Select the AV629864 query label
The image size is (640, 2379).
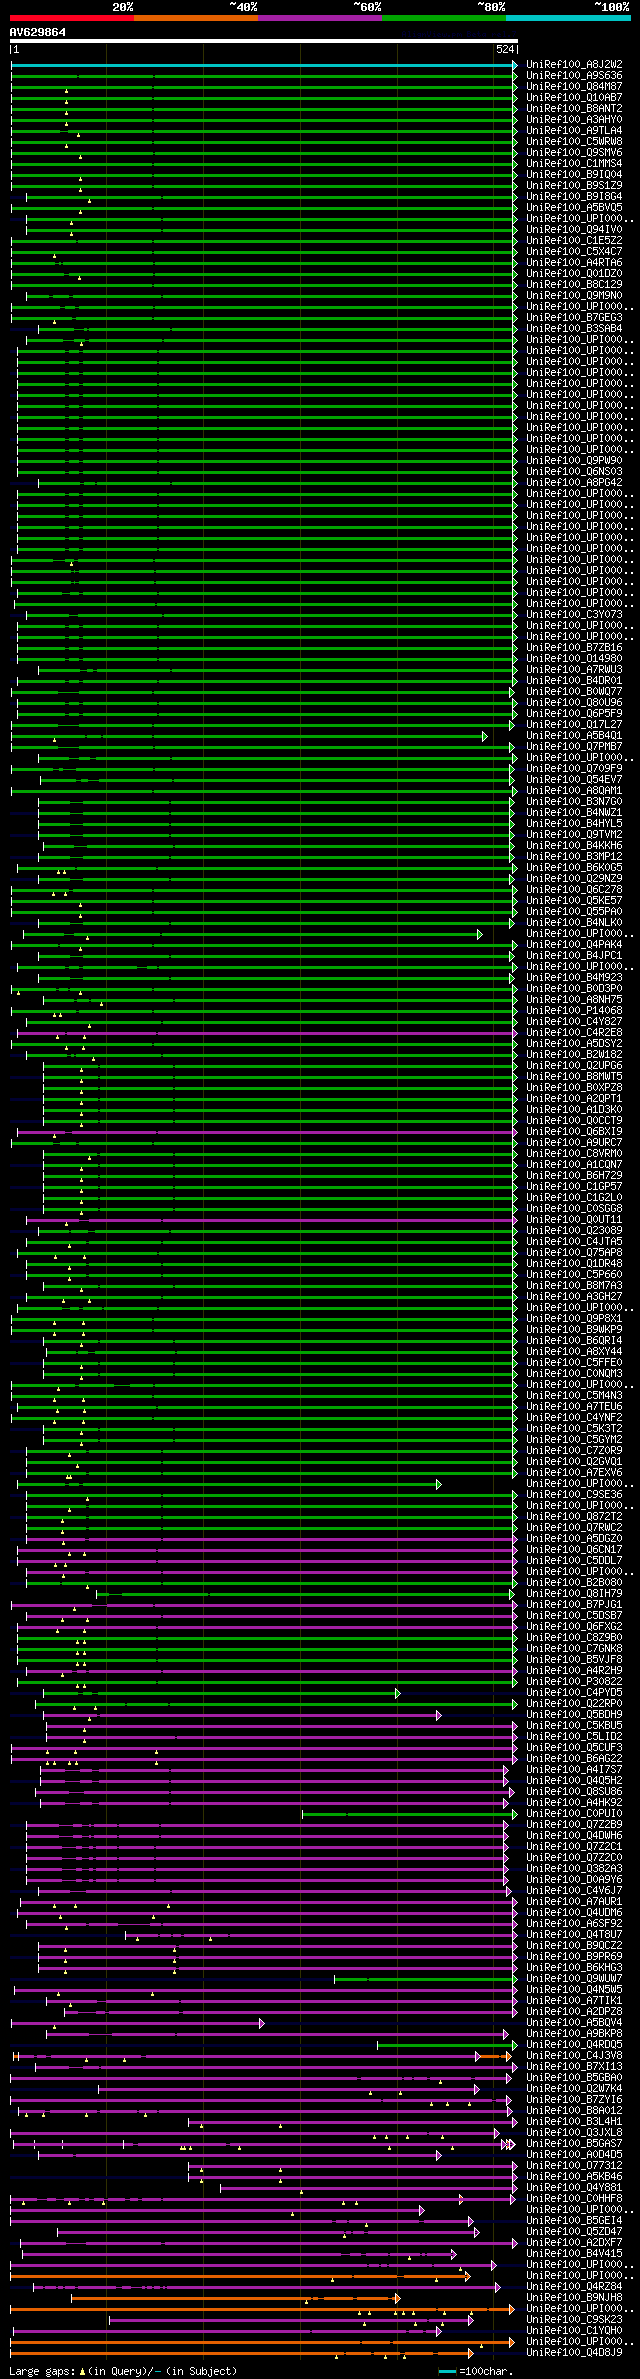point(38,32)
